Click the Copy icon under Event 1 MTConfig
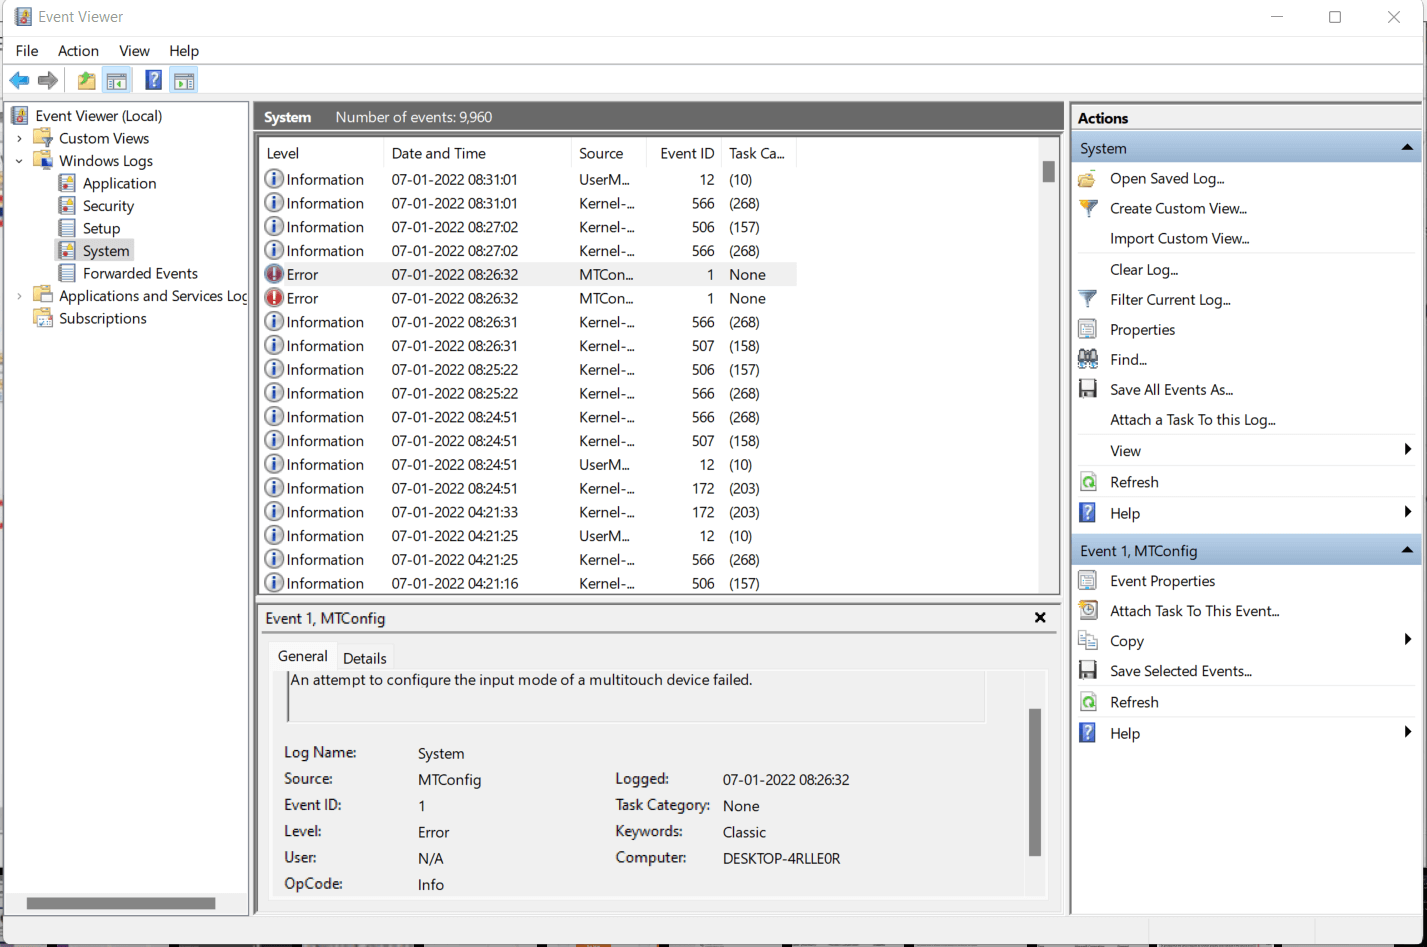This screenshot has height=947, width=1427. tap(1089, 641)
